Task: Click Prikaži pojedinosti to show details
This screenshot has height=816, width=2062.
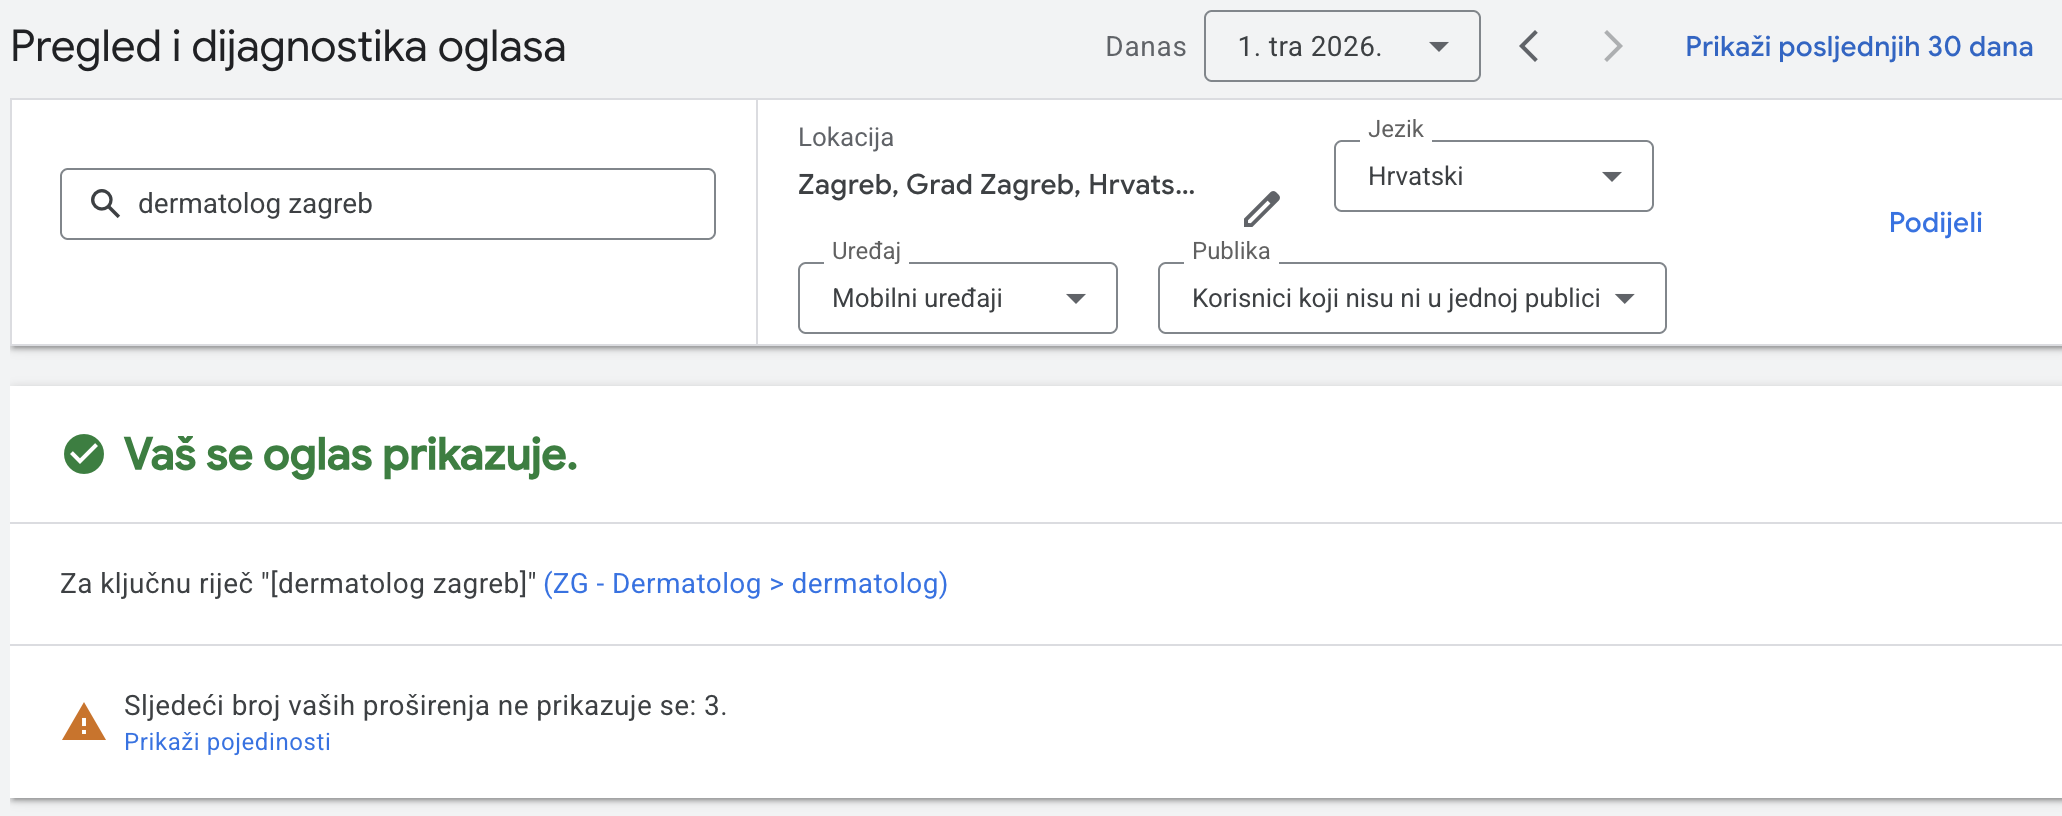Action: click(x=227, y=742)
